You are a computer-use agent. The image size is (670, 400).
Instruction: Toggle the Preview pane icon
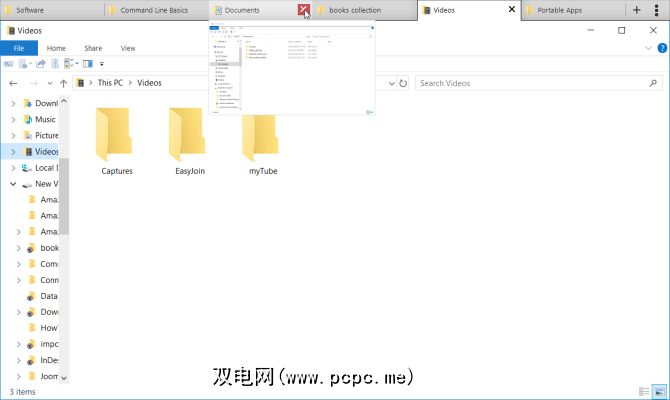pyautogui.click(x=88, y=64)
